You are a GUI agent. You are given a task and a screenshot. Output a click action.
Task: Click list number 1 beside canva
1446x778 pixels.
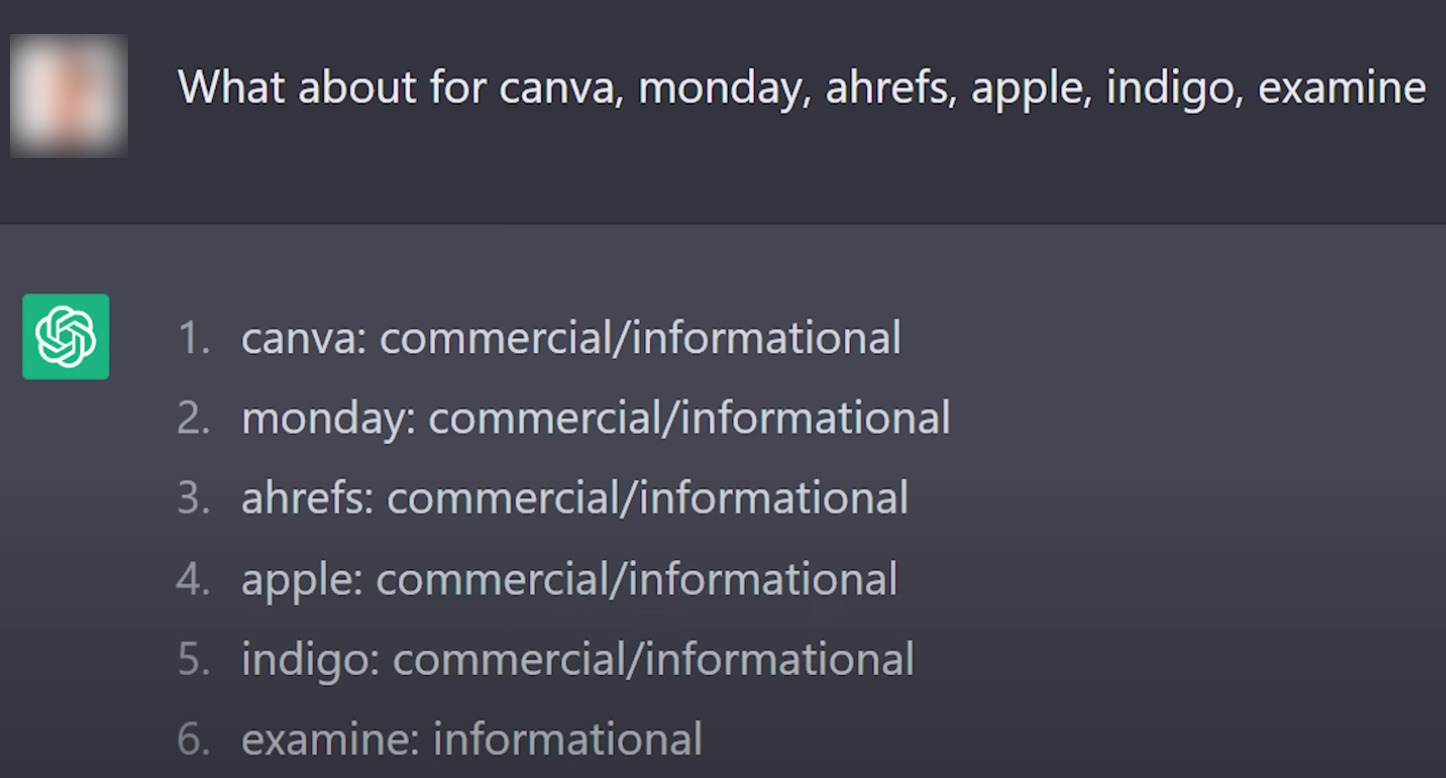coord(194,338)
